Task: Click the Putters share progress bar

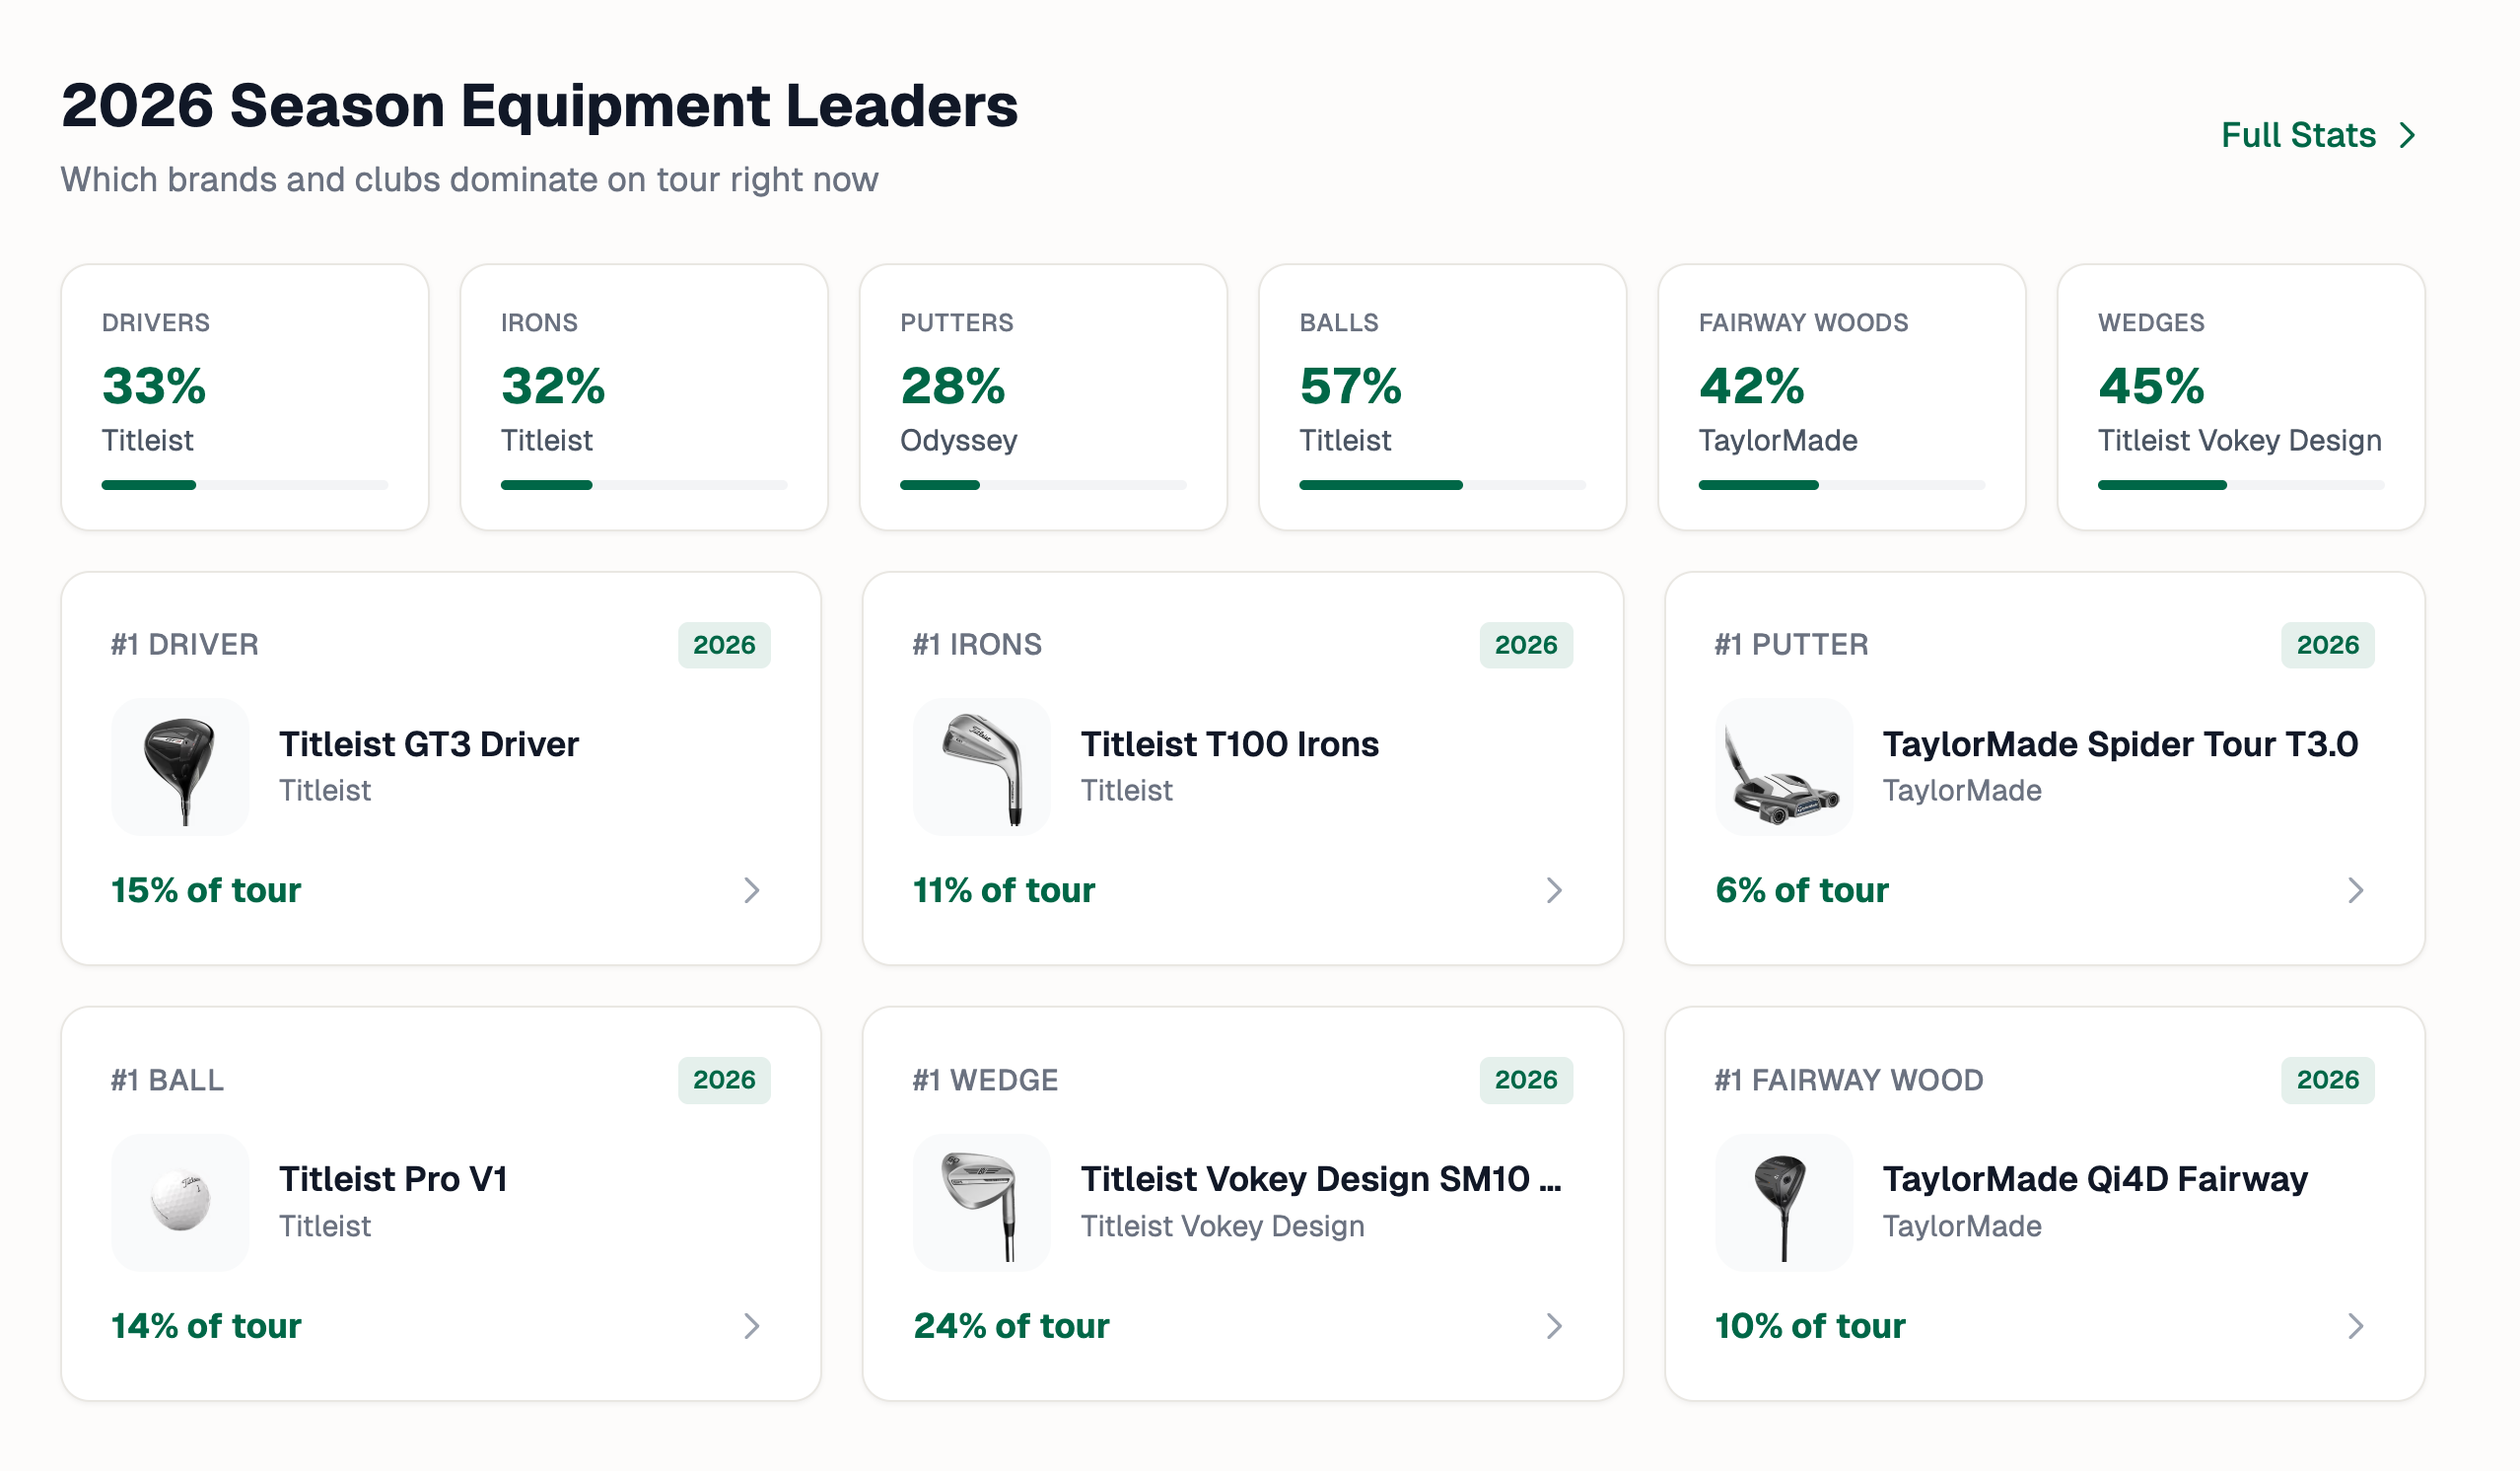Action: click(x=1043, y=485)
